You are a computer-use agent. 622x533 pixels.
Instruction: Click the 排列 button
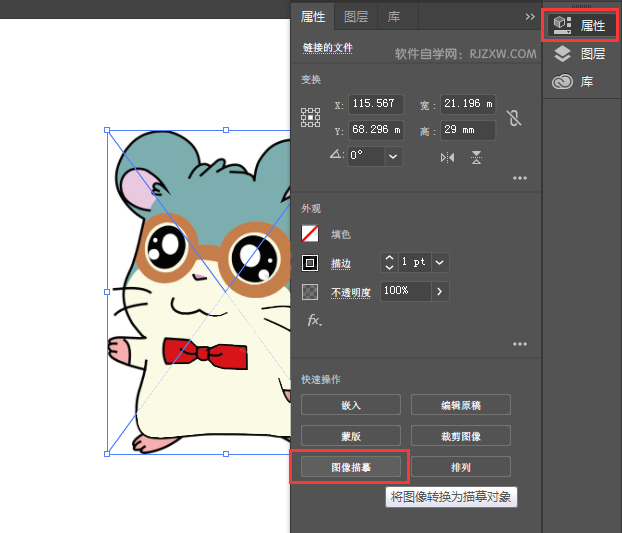[461, 467]
